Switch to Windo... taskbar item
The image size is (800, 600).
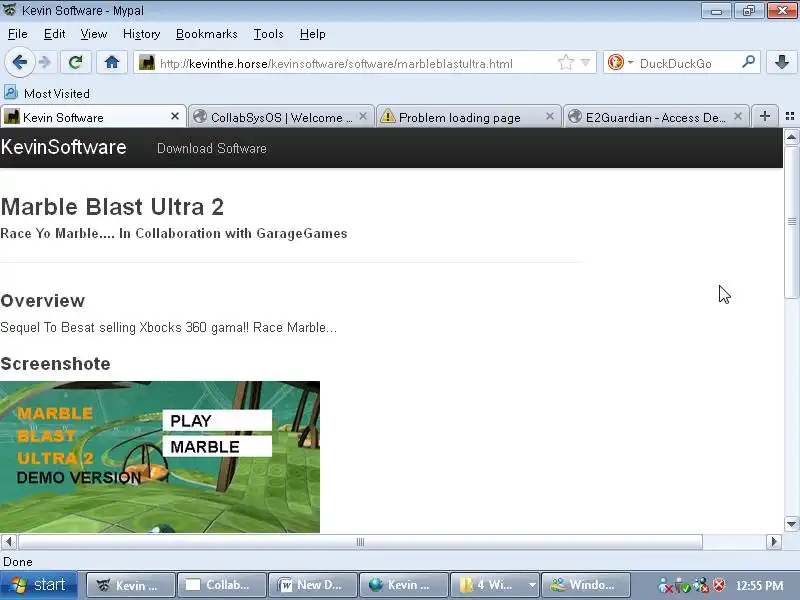[x=586, y=585]
